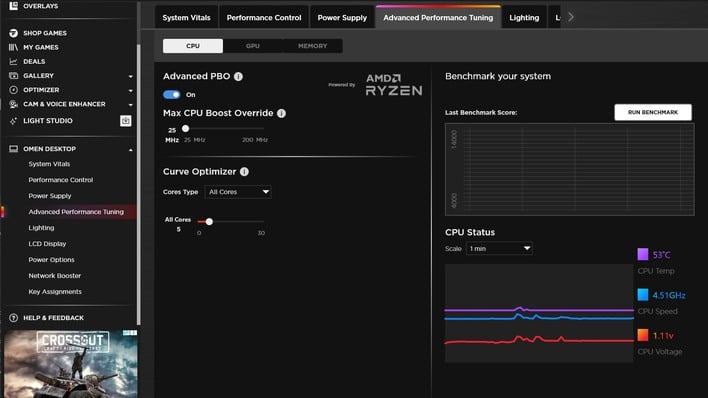Open Lighting in sidebar tree
Screen dimensions: 708x398
(x=41, y=228)
